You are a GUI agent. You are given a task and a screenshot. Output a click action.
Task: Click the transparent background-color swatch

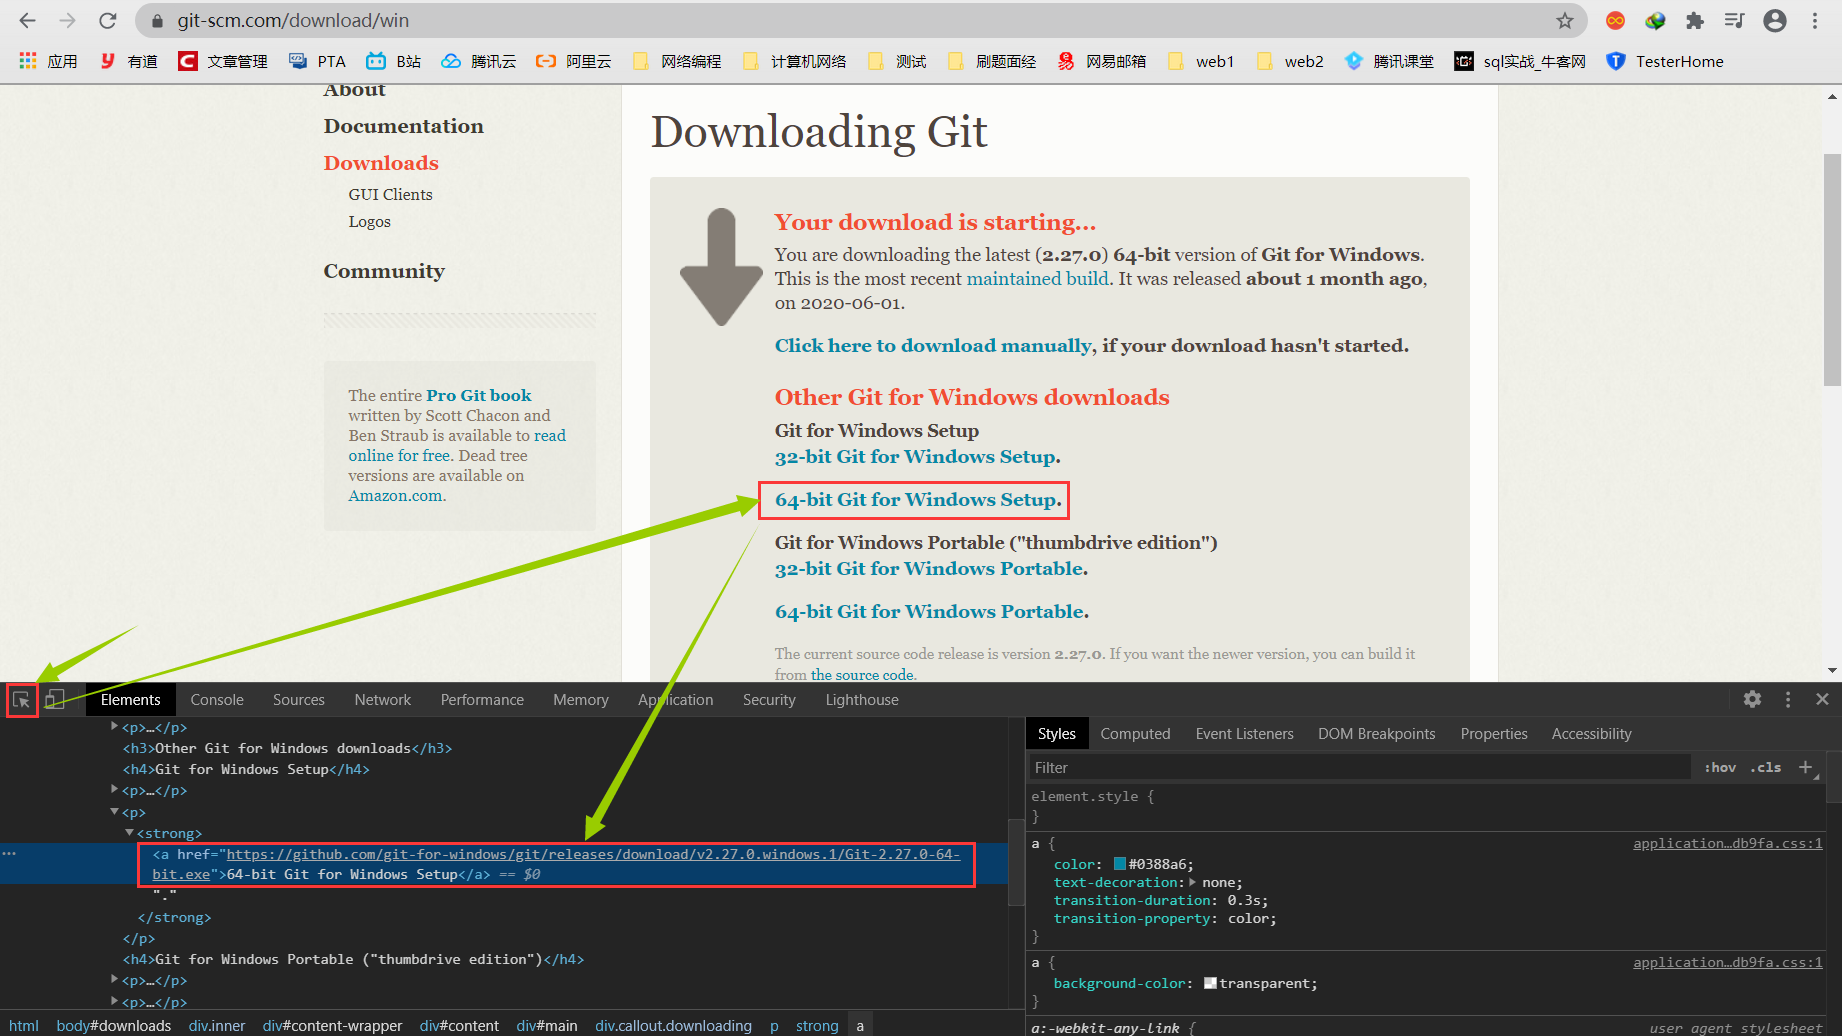point(1210,983)
